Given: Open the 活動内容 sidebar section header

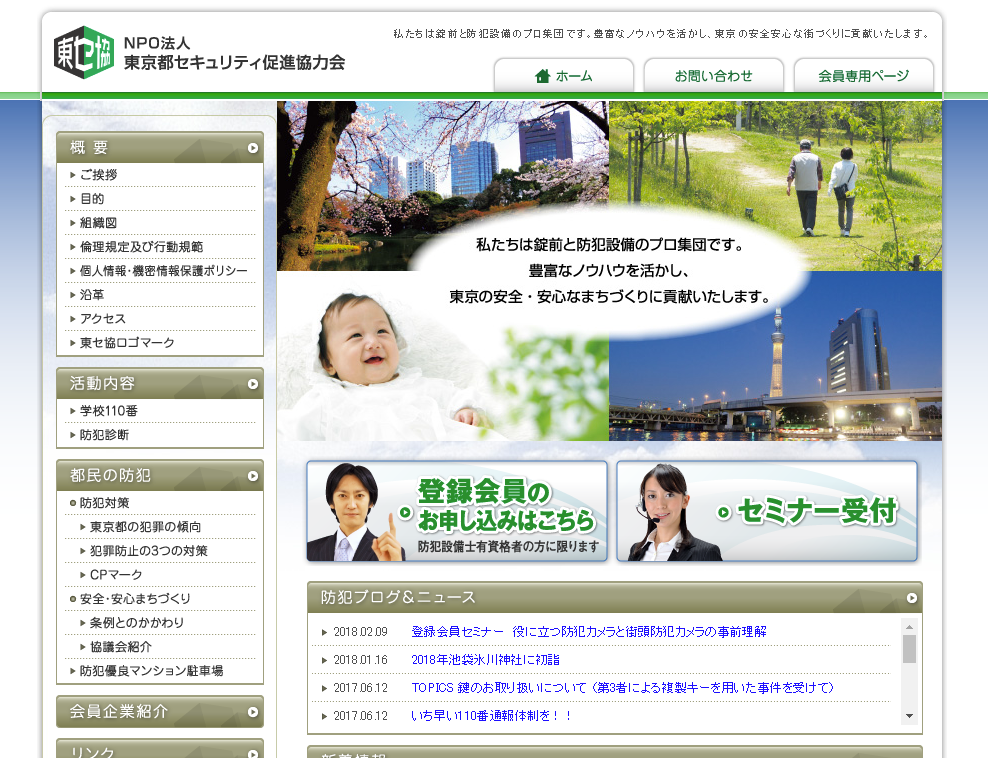Looking at the screenshot, I should (160, 383).
